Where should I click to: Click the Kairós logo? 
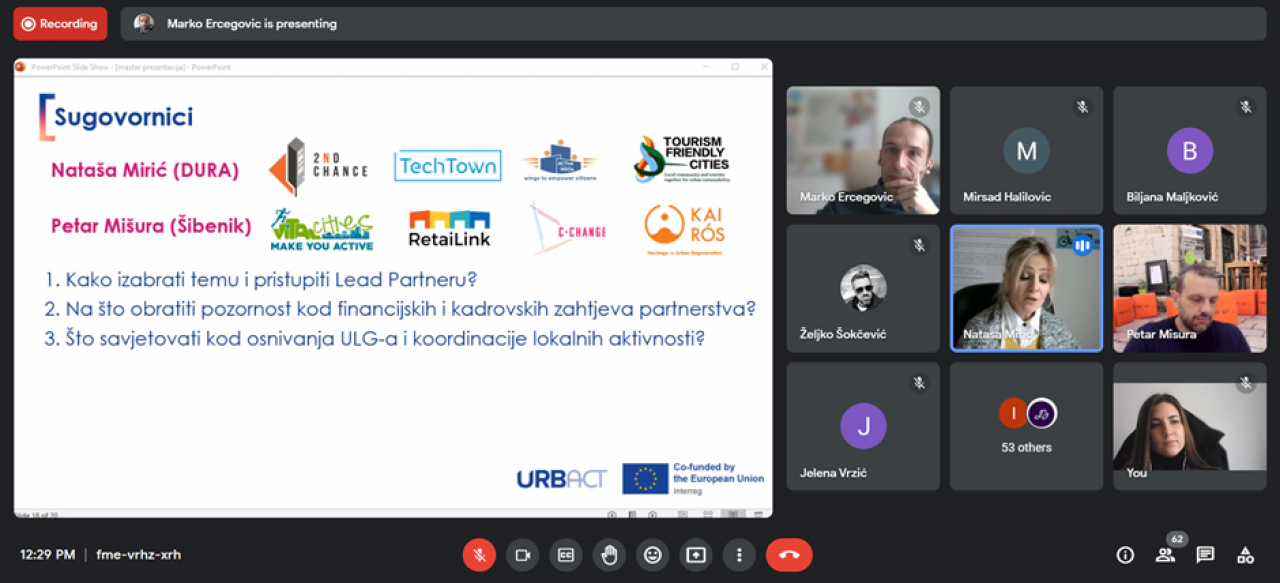685,230
